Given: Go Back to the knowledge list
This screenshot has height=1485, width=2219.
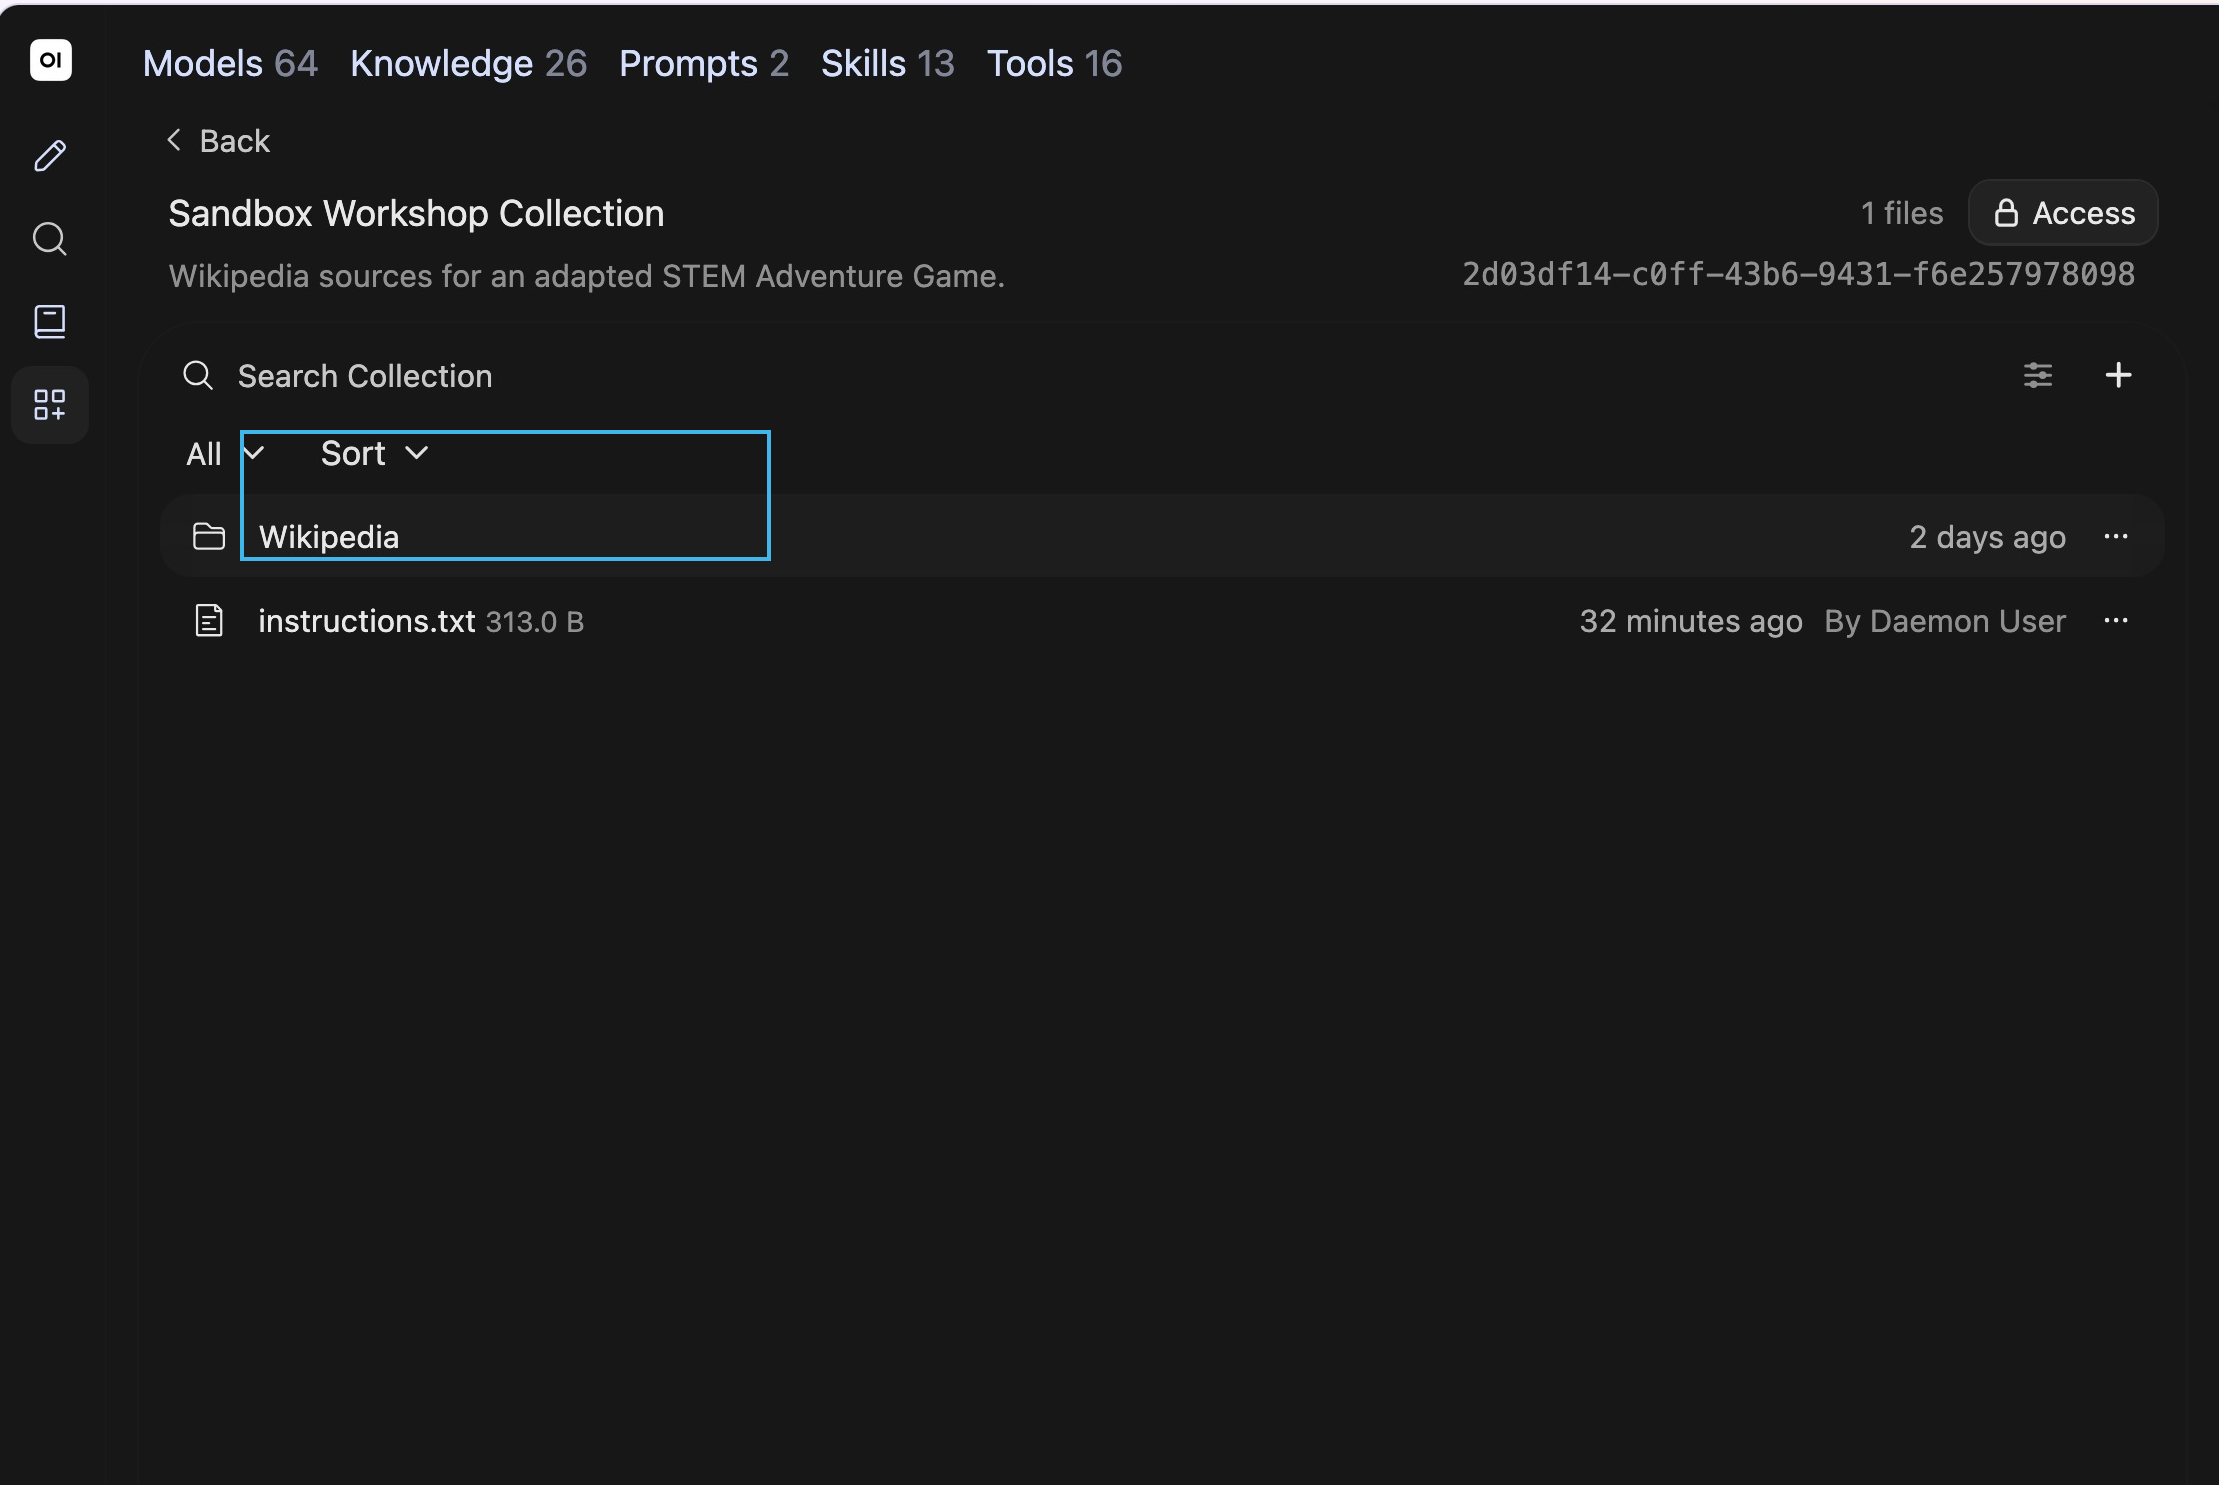Looking at the screenshot, I should (x=218, y=141).
